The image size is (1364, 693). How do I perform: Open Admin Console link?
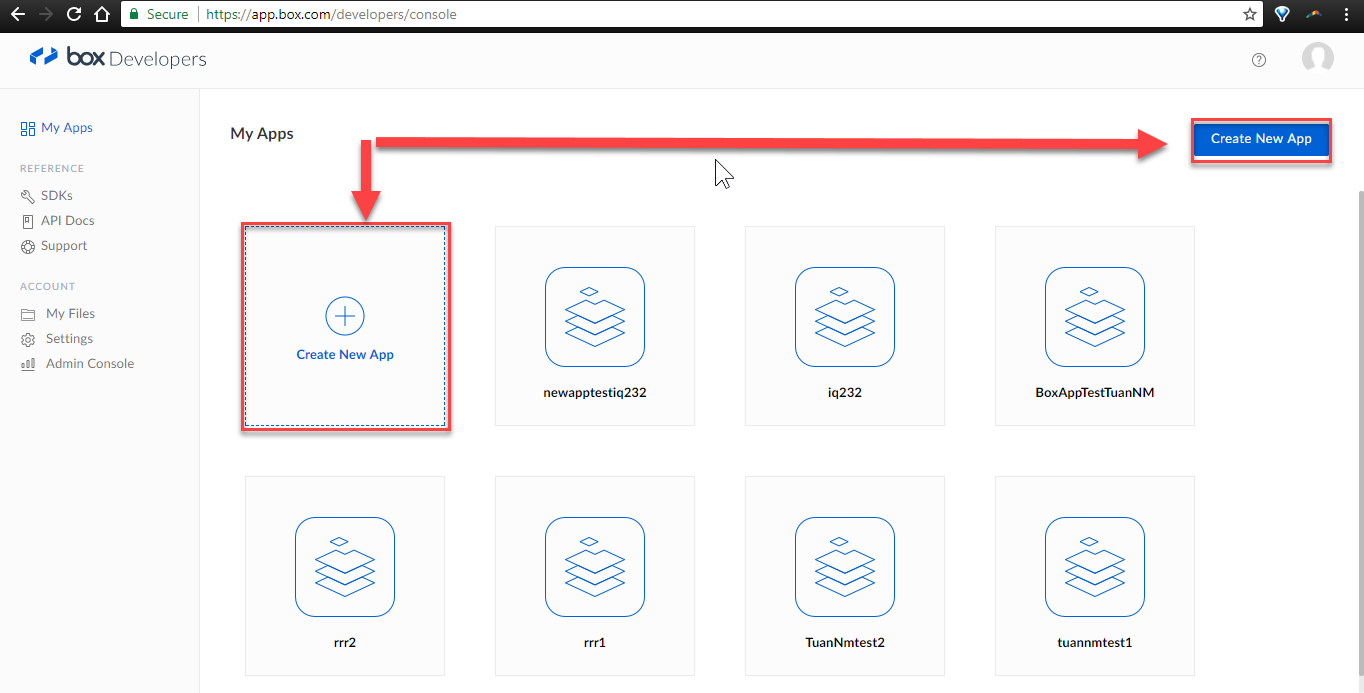point(90,364)
